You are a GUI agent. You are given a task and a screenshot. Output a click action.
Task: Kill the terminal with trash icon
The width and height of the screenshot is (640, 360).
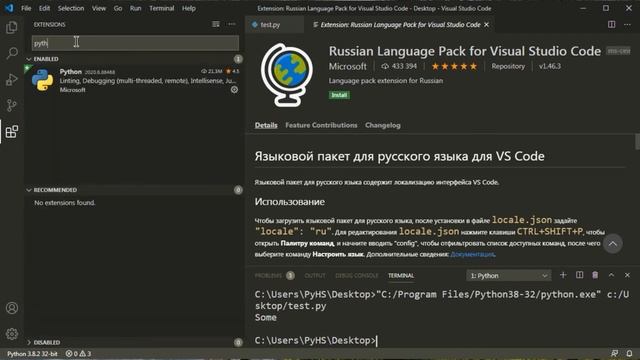point(595,275)
